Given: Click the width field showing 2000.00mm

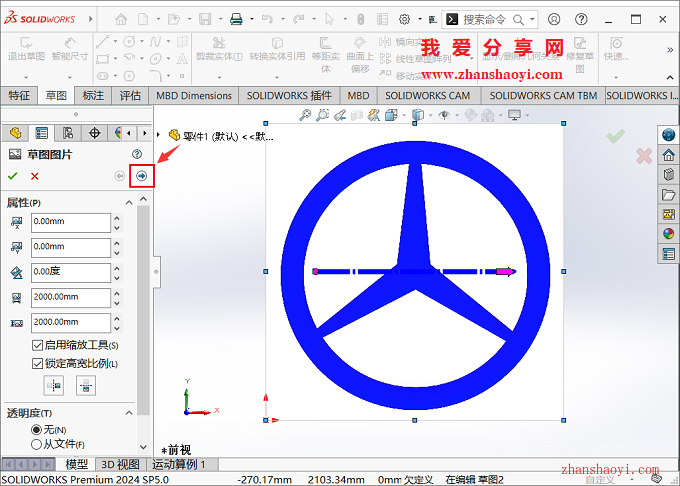Looking at the screenshot, I should click(x=70, y=297).
